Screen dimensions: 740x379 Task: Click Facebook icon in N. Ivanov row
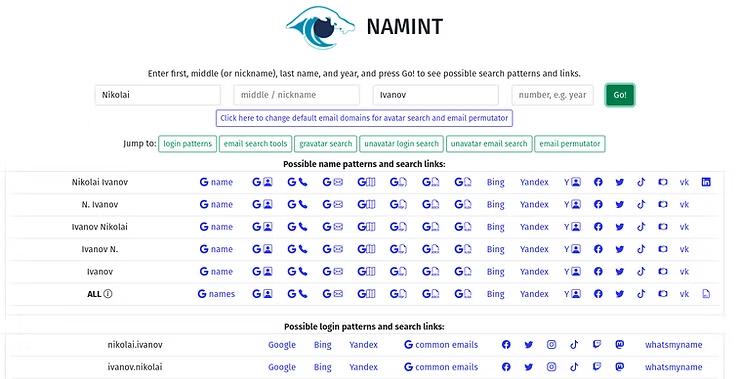click(x=598, y=204)
